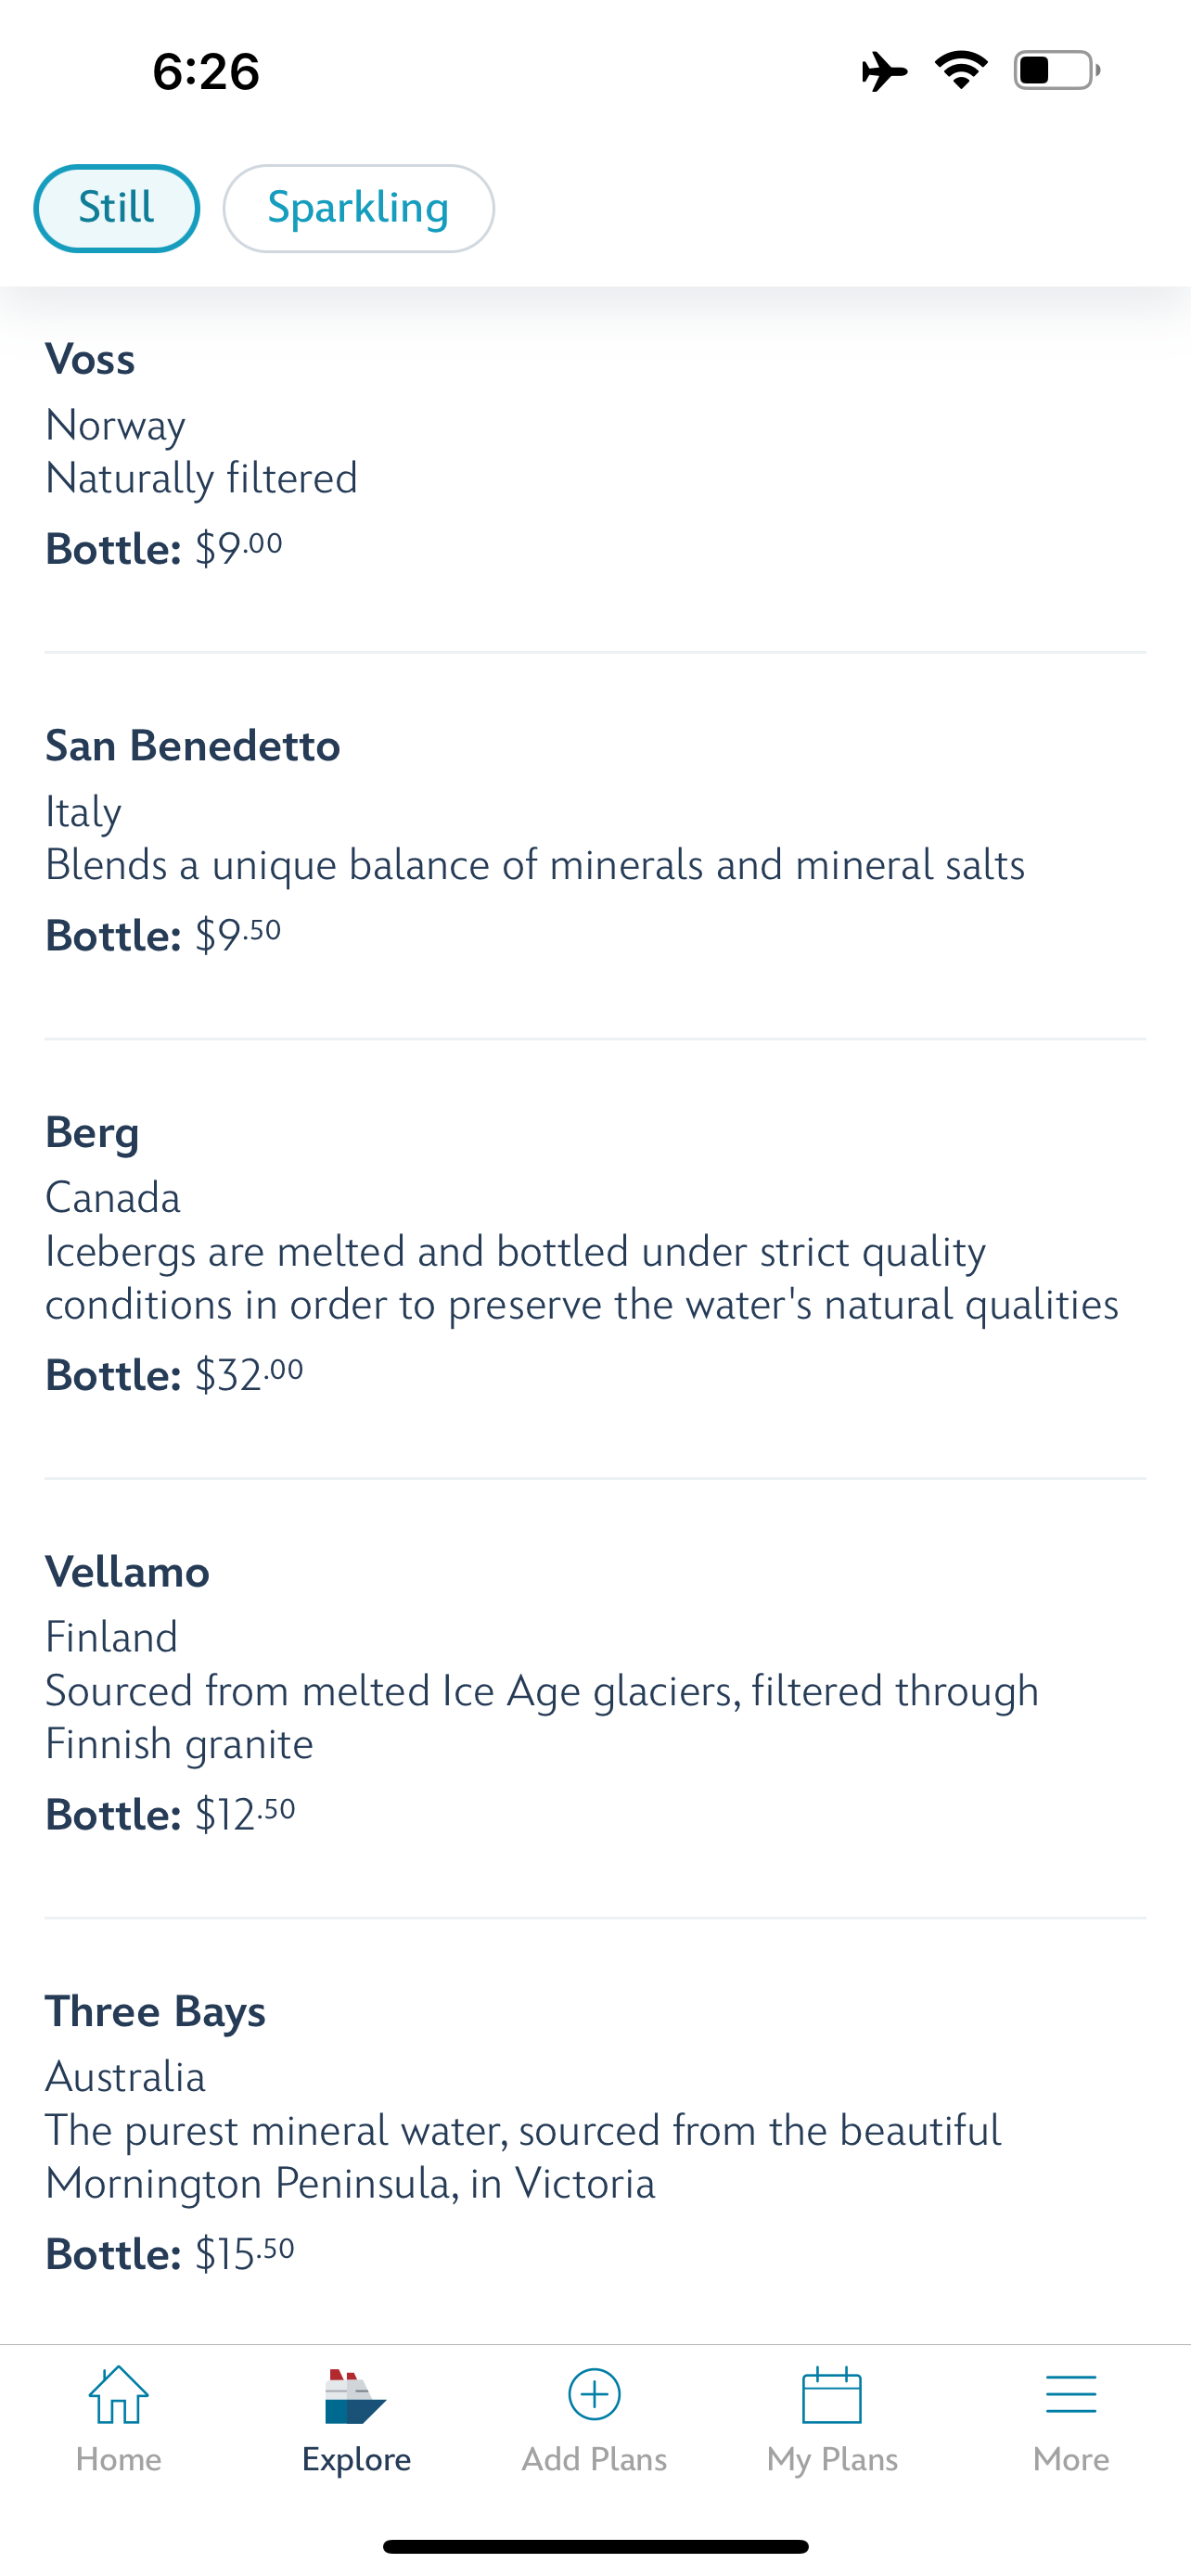Tap the Add Plans plus icon
This screenshot has height=2576, width=1191.
click(x=594, y=2394)
